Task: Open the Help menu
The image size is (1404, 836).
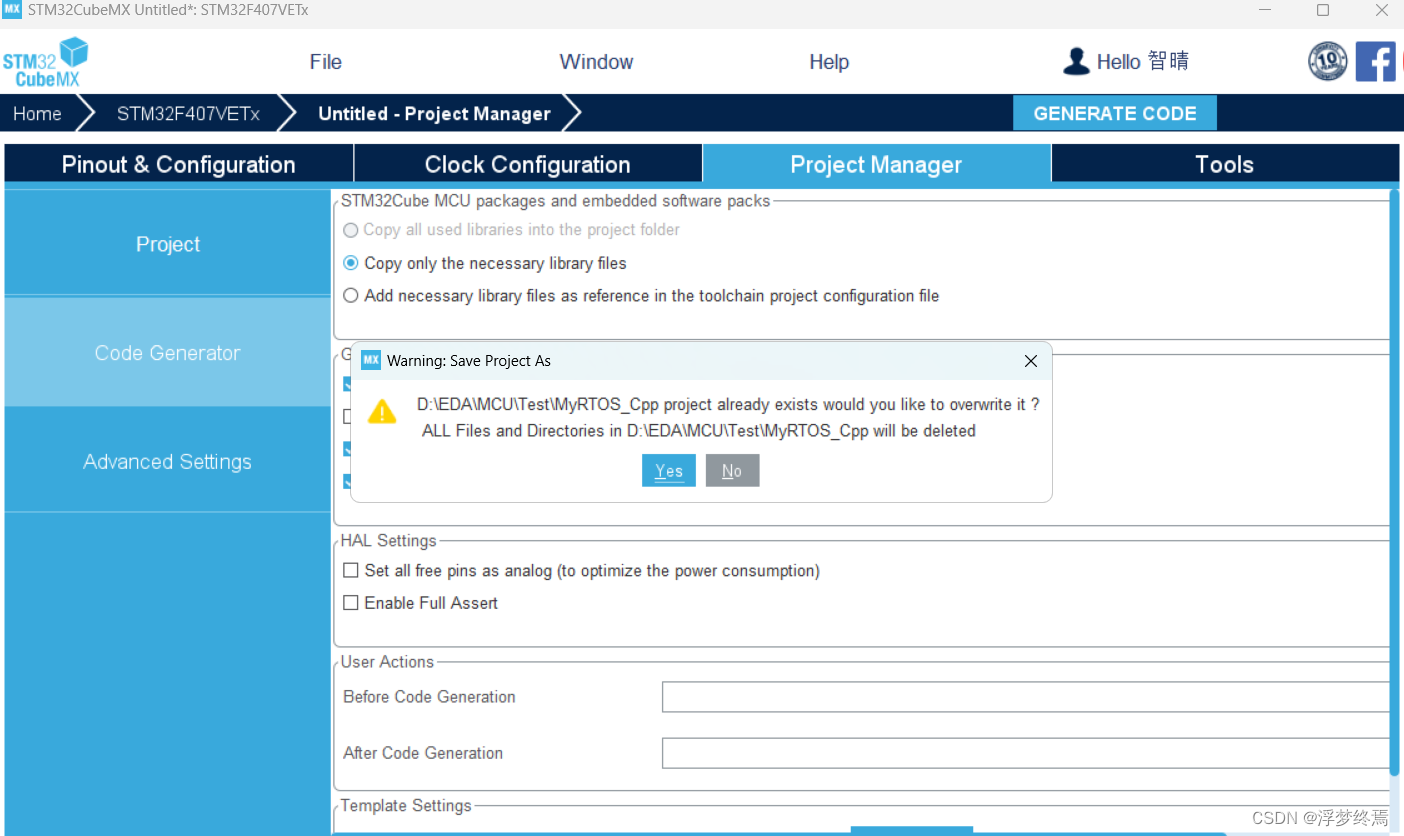Action: coord(829,62)
